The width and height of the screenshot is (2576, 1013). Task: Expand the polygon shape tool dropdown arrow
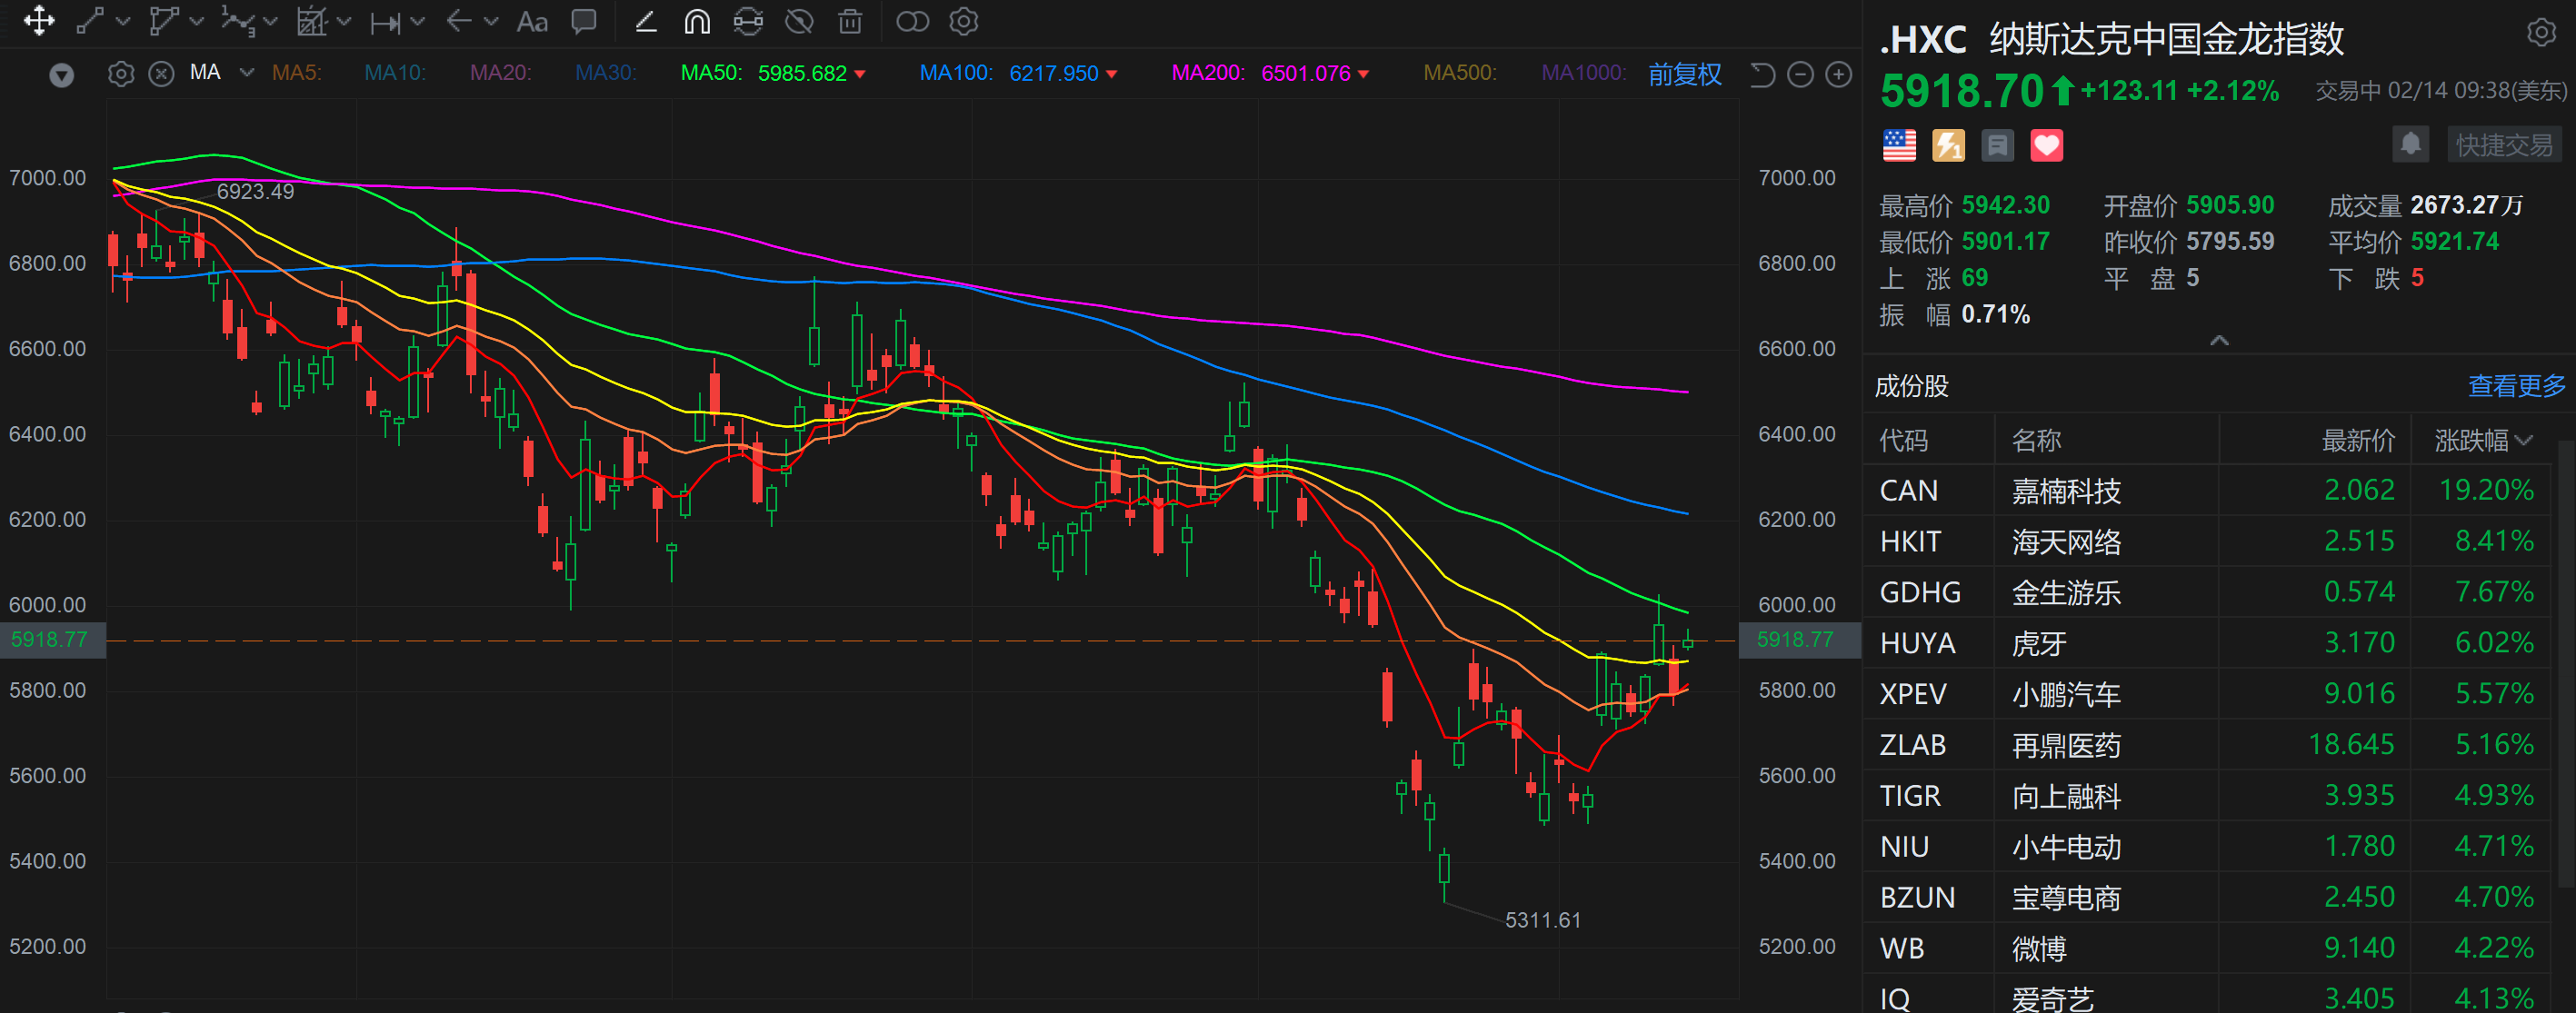point(197,21)
